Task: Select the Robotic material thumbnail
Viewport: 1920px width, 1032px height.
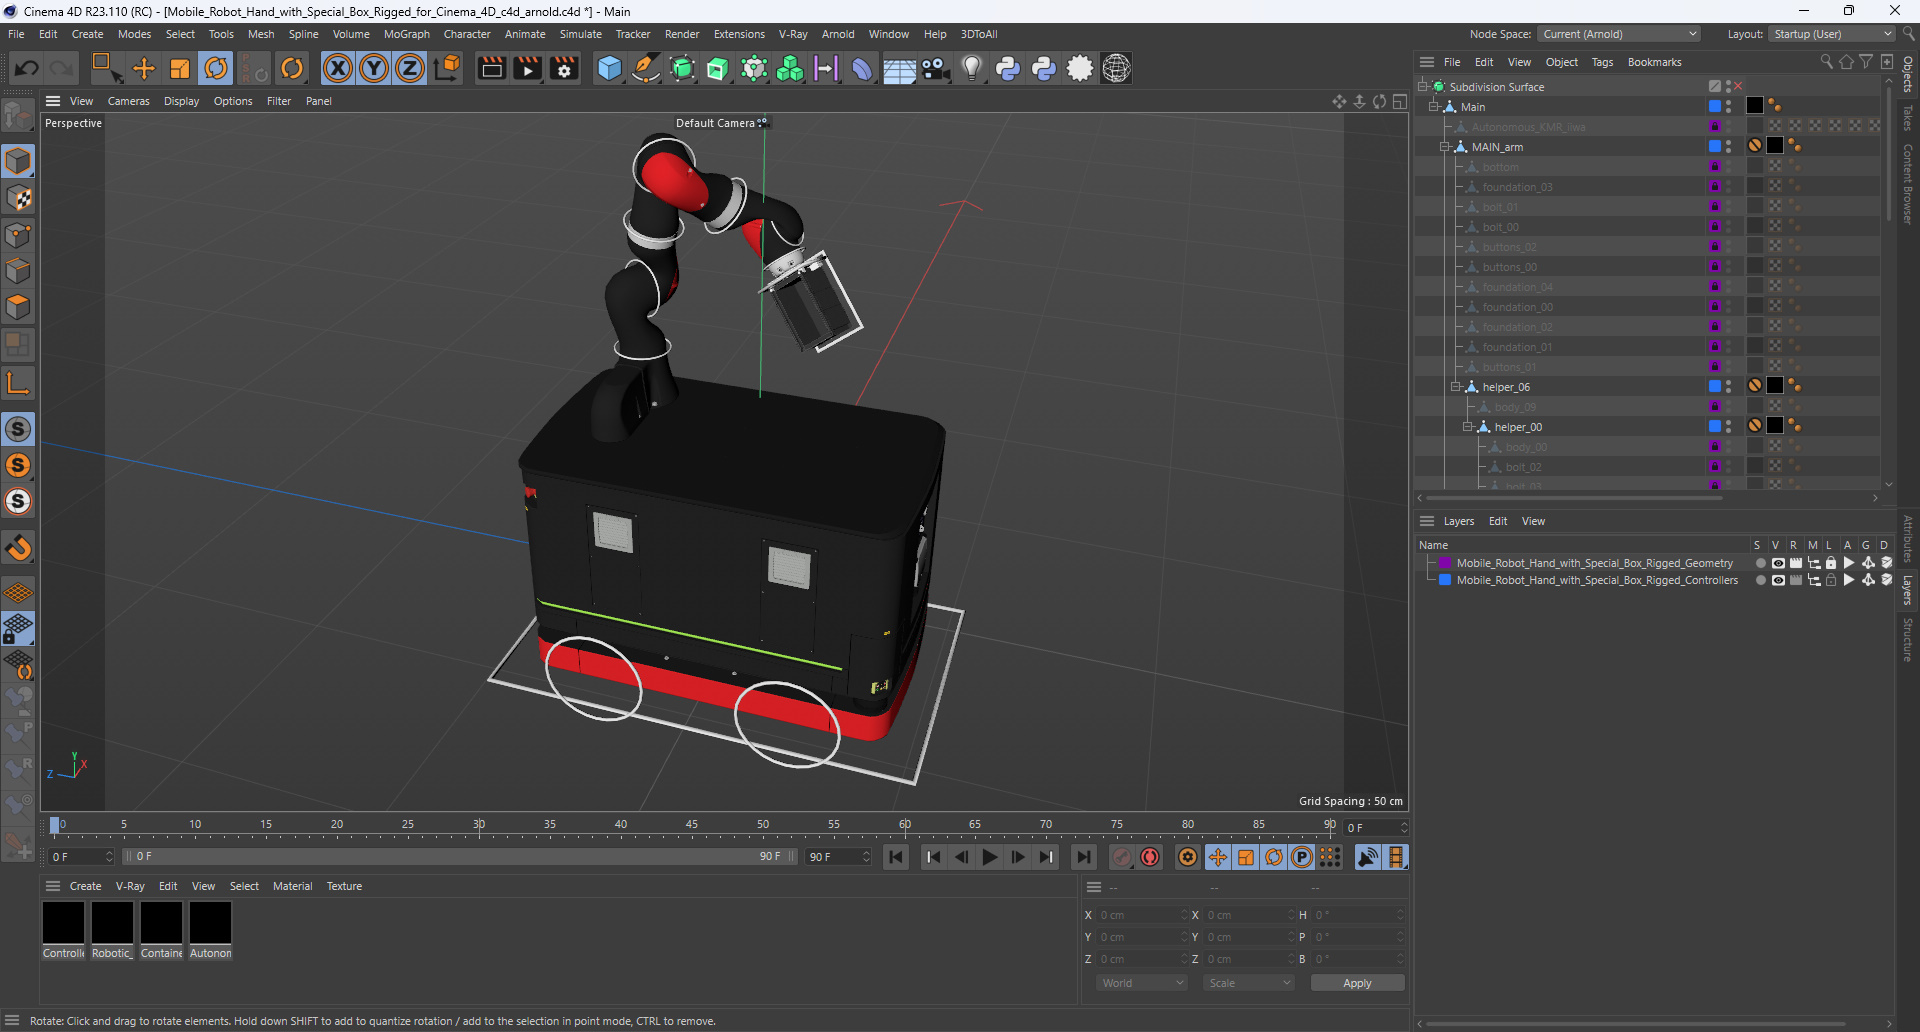Action: tap(113, 922)
